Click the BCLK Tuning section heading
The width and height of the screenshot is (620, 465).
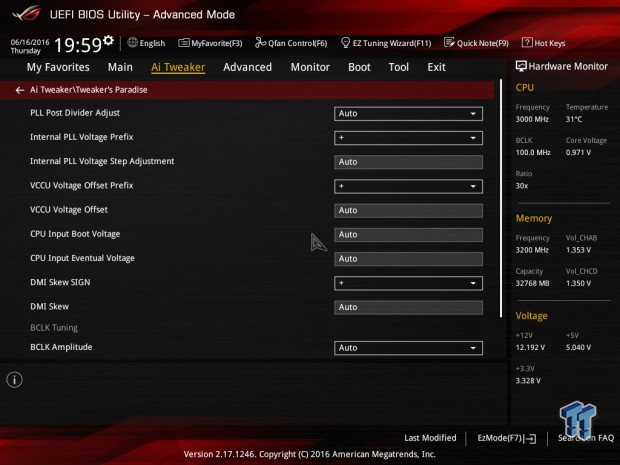point(54,328)
